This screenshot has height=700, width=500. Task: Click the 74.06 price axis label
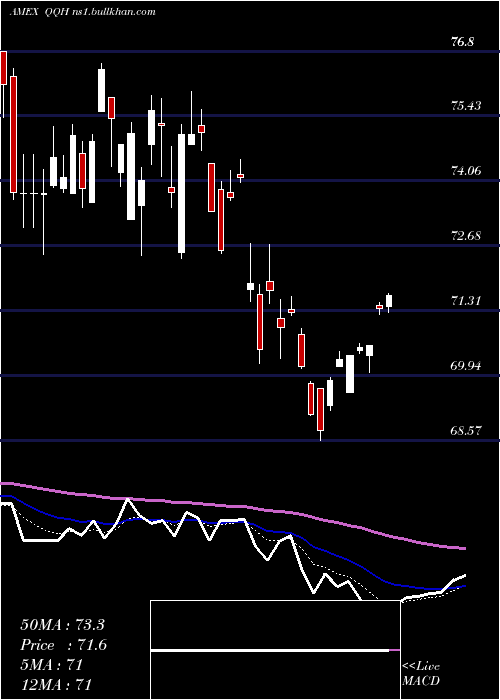click(x=466, y=171)
